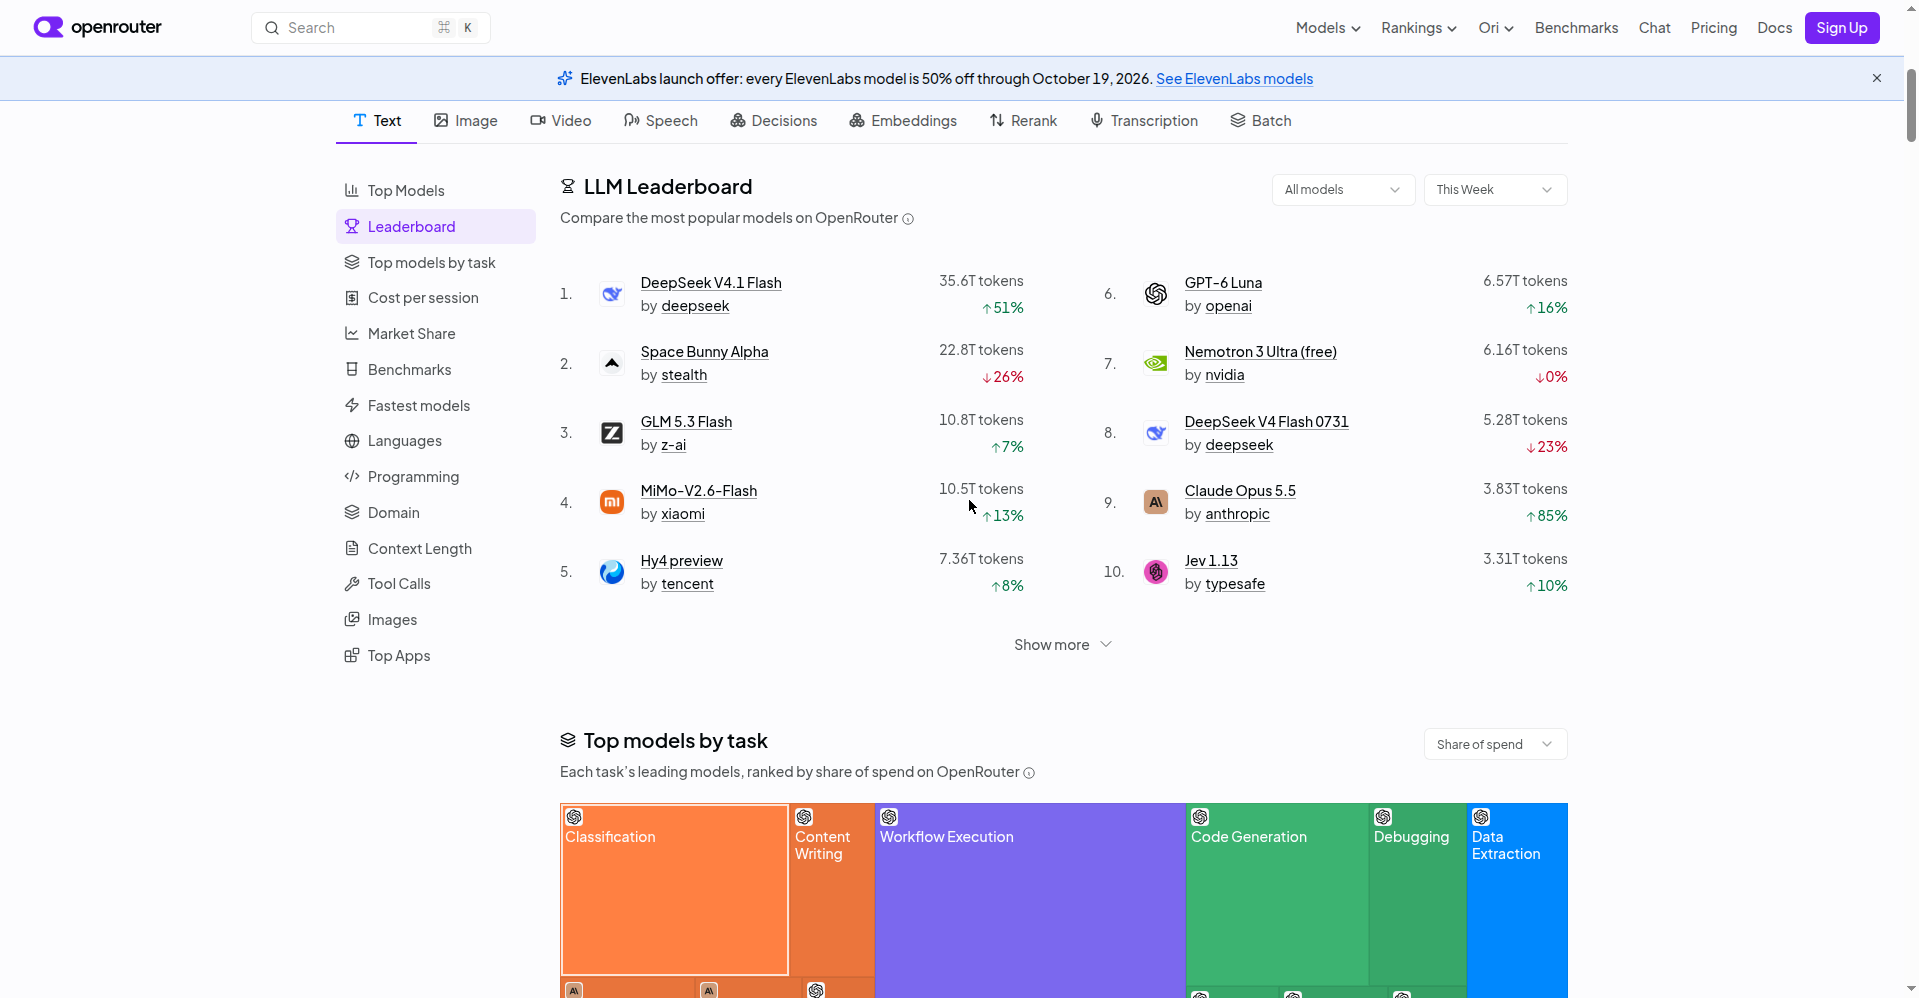Switch to the Video tab
The width and height of the screenshot is (1919, 998).
click(x=560, y=121)
